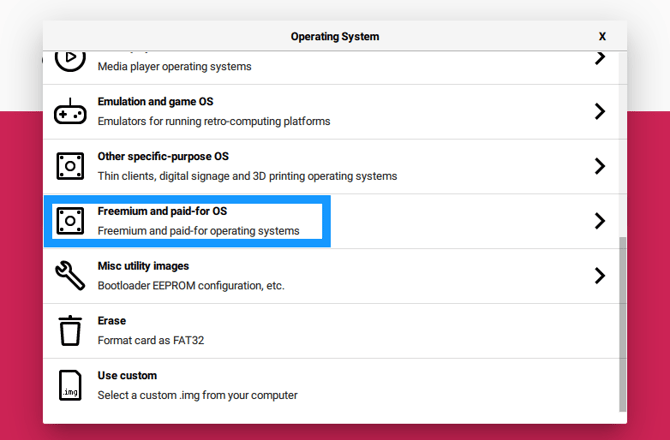Click the media player play icon

click(x=70, y=61)
